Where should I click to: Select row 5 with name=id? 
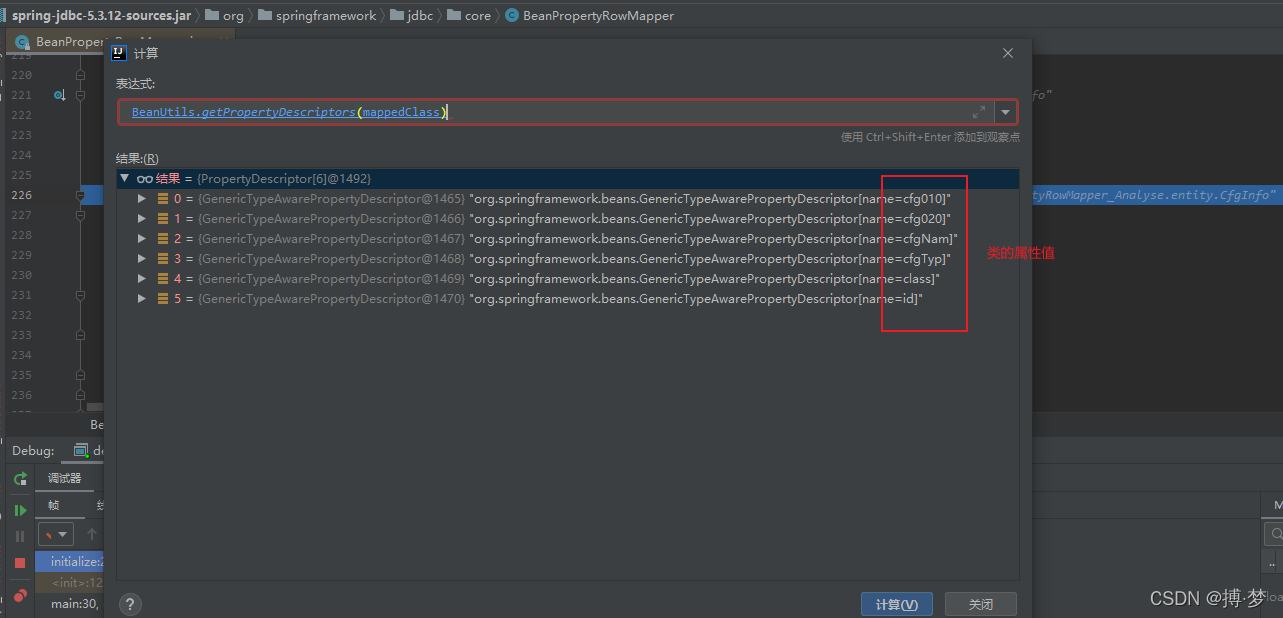coord(568,299)
